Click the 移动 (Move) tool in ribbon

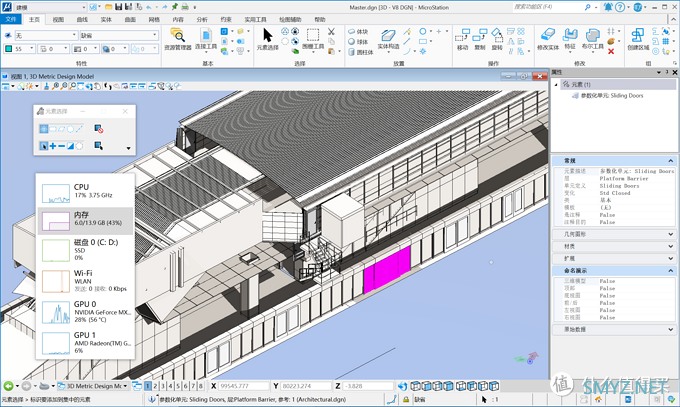click(462, 40)
